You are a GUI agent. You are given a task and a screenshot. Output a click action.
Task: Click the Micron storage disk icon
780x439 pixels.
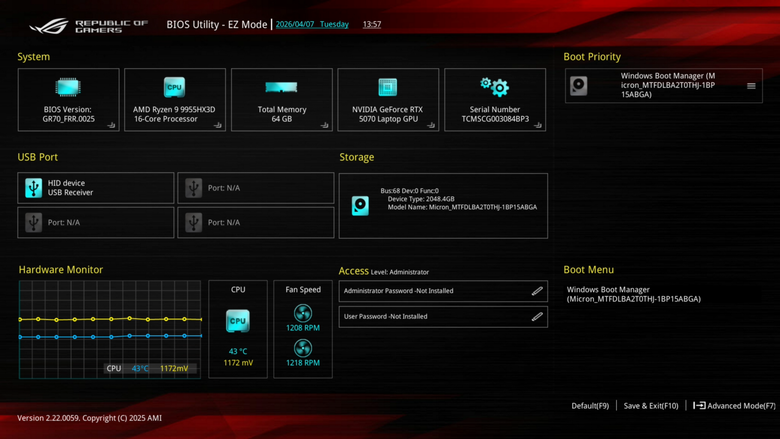point(360,205)
